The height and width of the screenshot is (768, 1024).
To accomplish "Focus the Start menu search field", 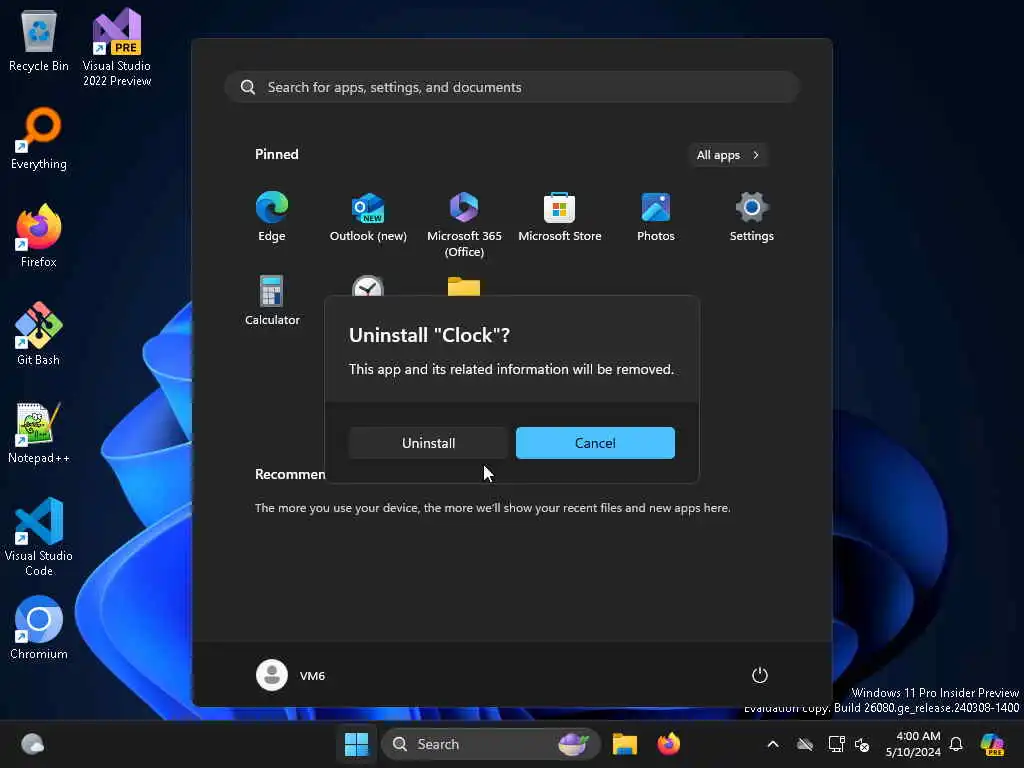I will [512, 87].
